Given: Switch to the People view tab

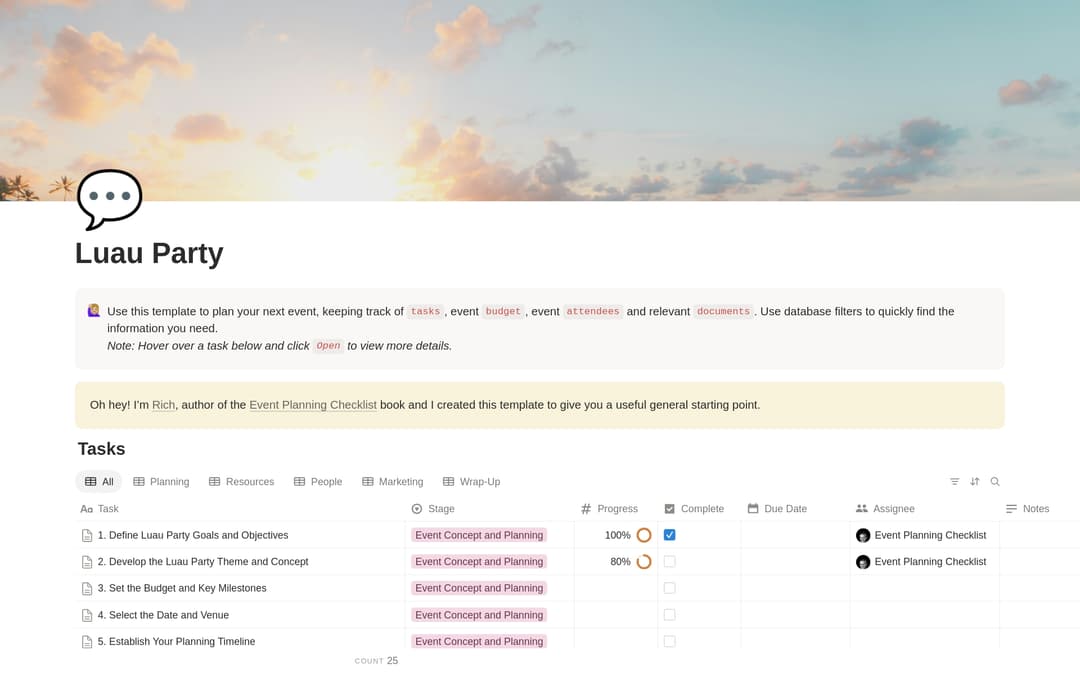Looking at the screenshot, I should coord(318,482).
